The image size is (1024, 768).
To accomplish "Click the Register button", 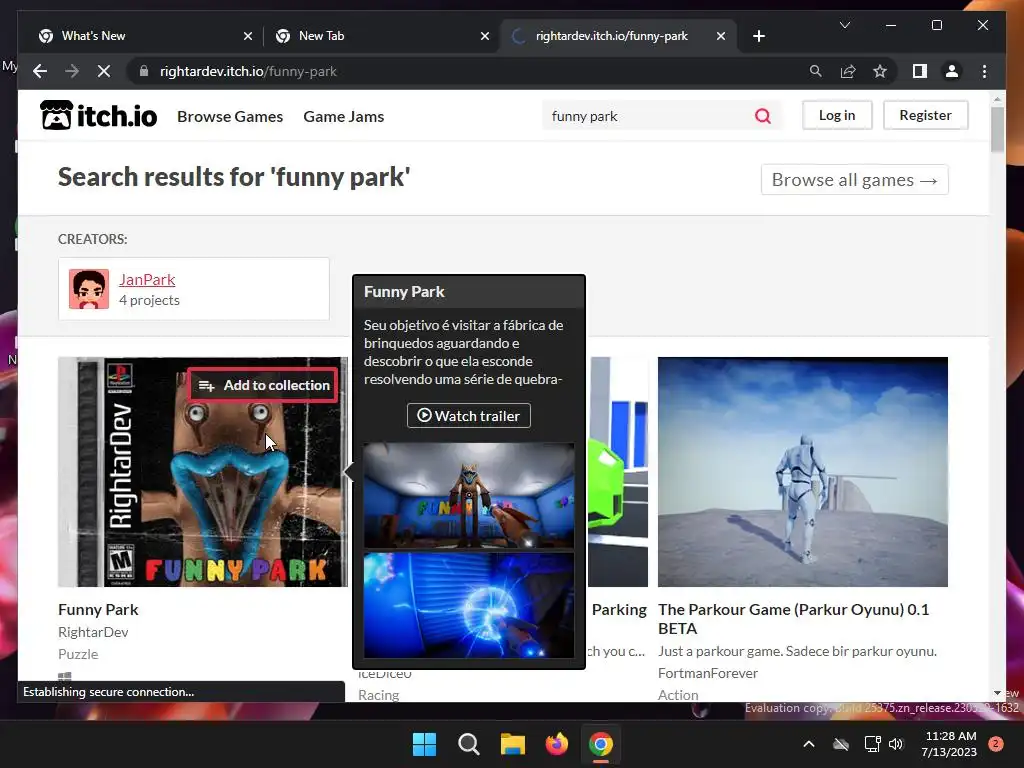I will (925, 115).
